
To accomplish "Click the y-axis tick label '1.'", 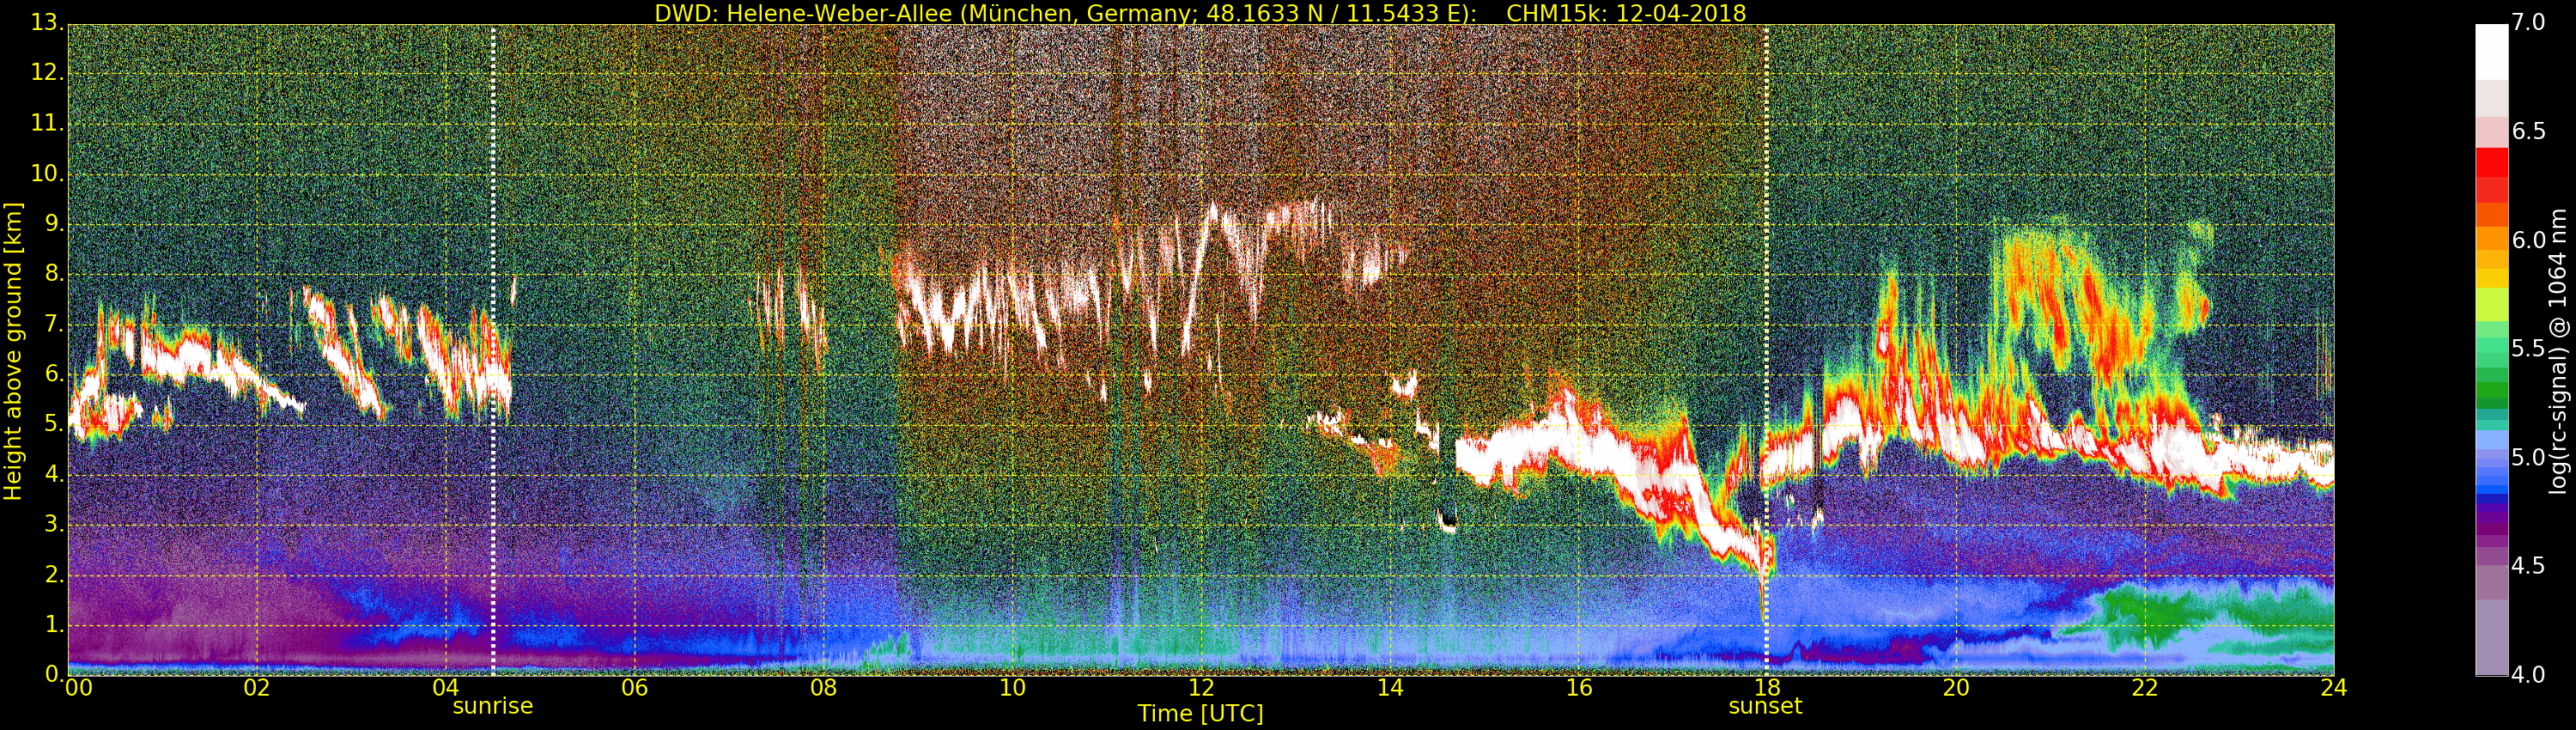I will point(54,624).
